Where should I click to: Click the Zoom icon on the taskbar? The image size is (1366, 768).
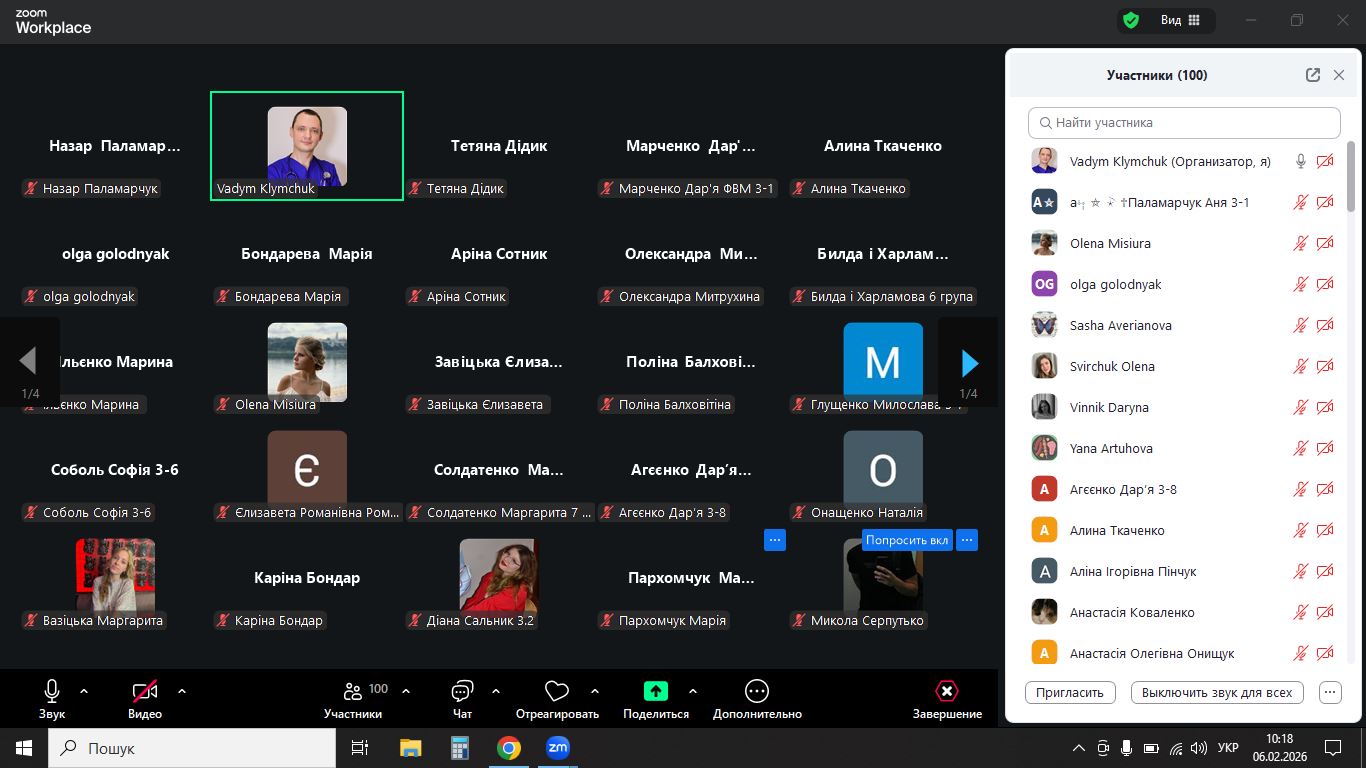point(558,748)
